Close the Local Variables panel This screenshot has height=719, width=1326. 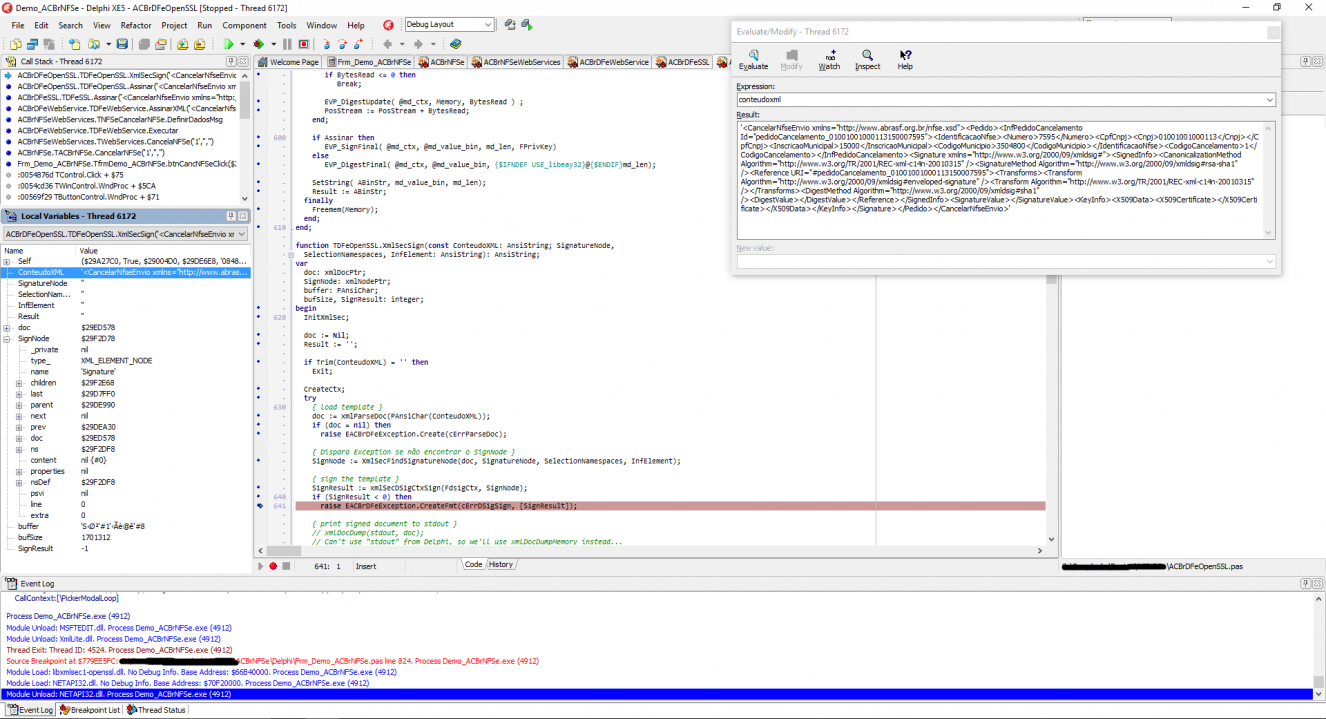pos(243,216)
